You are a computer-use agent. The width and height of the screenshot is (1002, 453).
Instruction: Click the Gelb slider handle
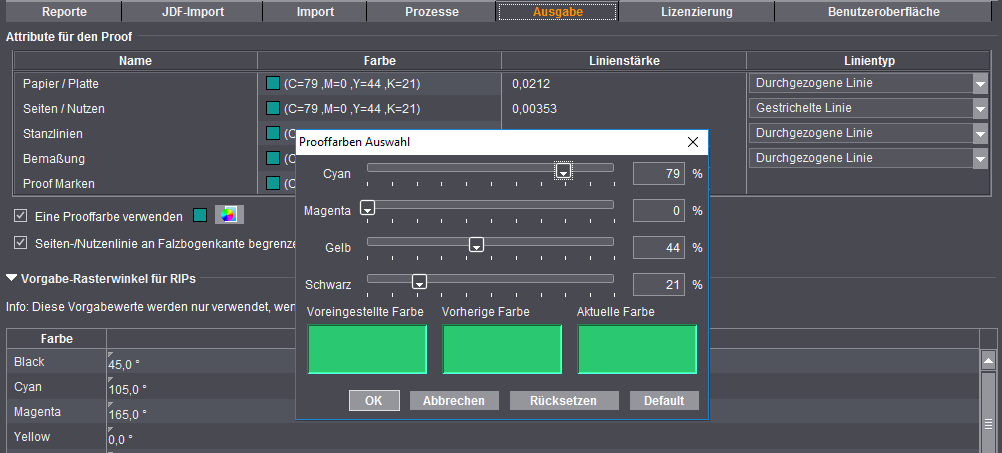[476, 245]
